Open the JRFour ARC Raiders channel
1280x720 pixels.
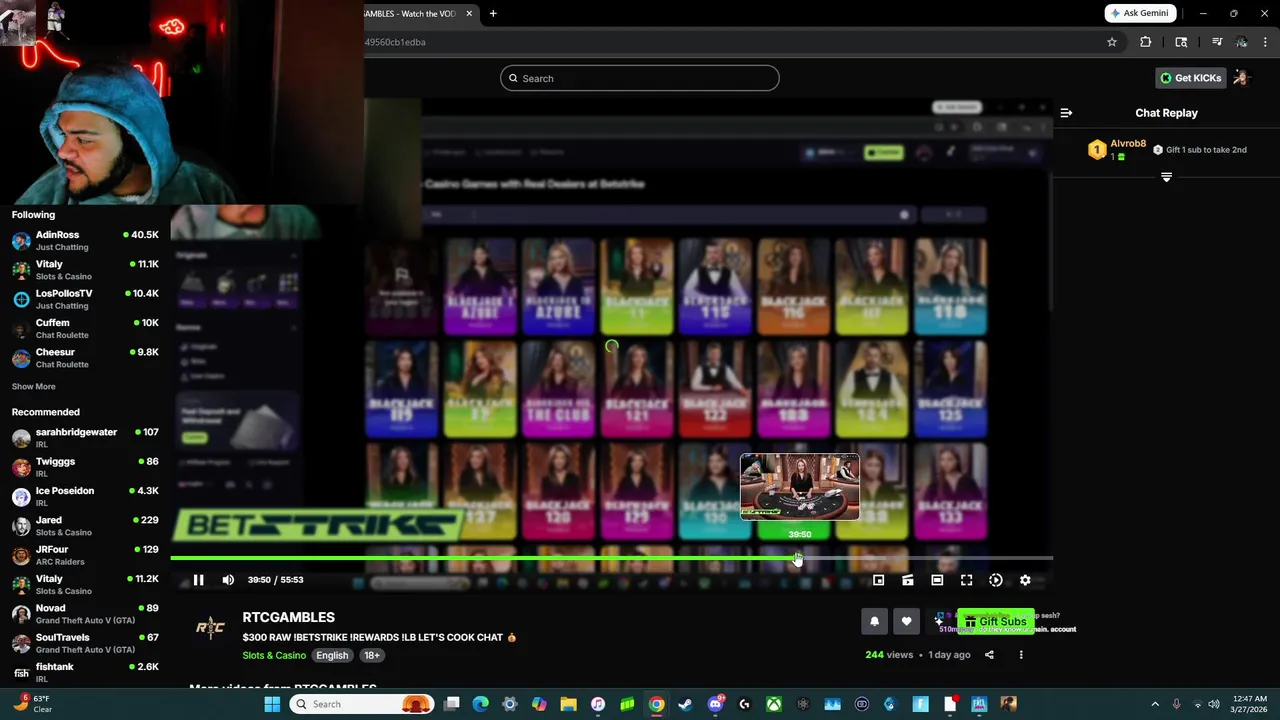click(x=85, y=555)
